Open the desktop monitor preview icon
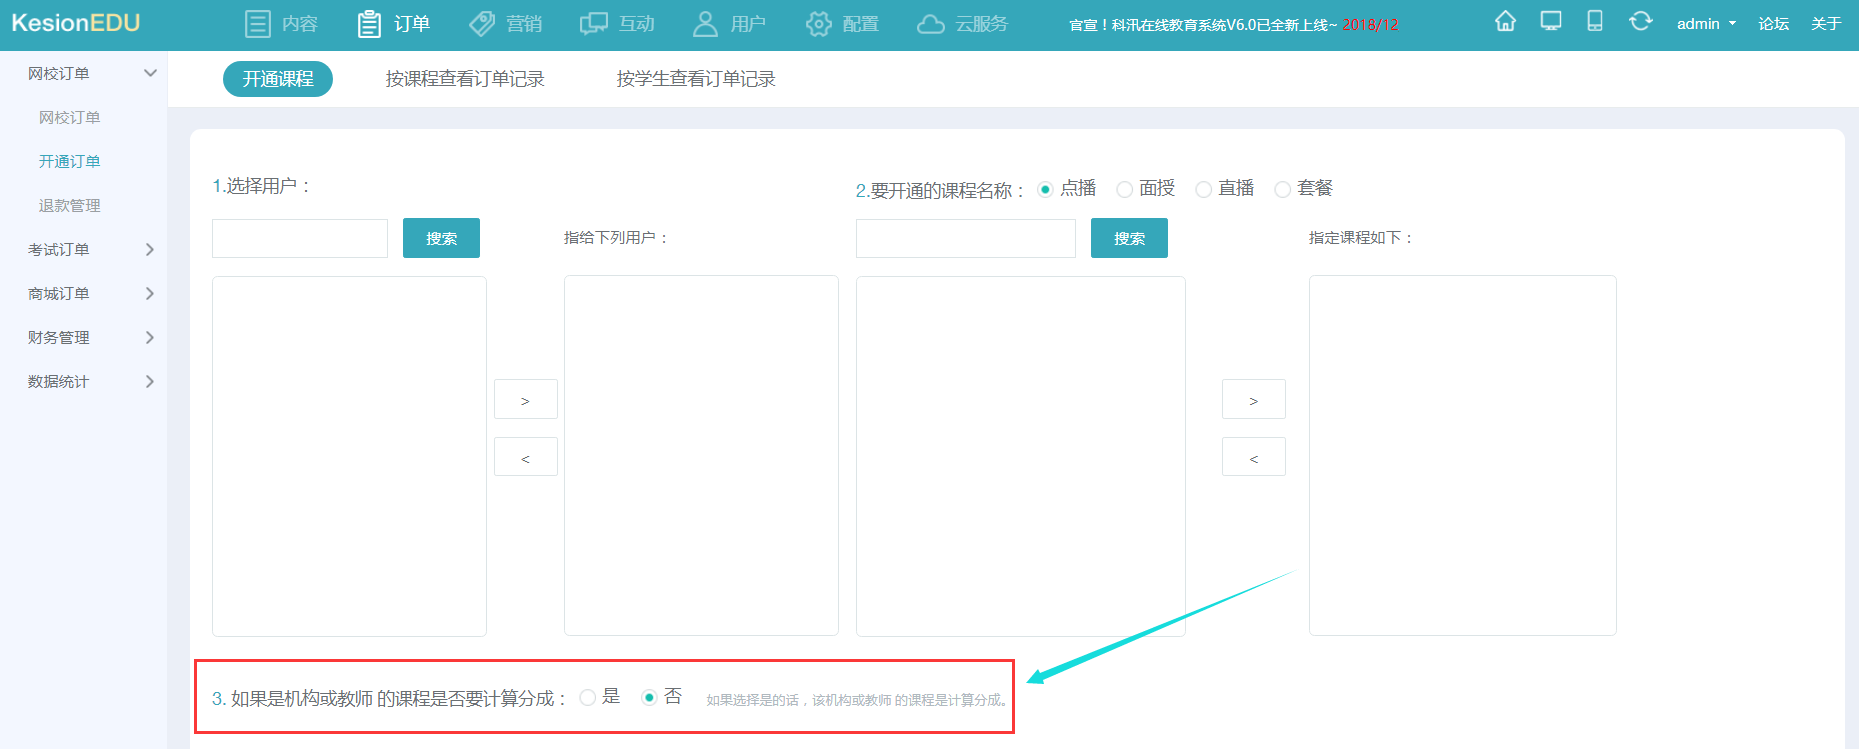The height and width of the screenshot is (749, 1859). 1550,22
